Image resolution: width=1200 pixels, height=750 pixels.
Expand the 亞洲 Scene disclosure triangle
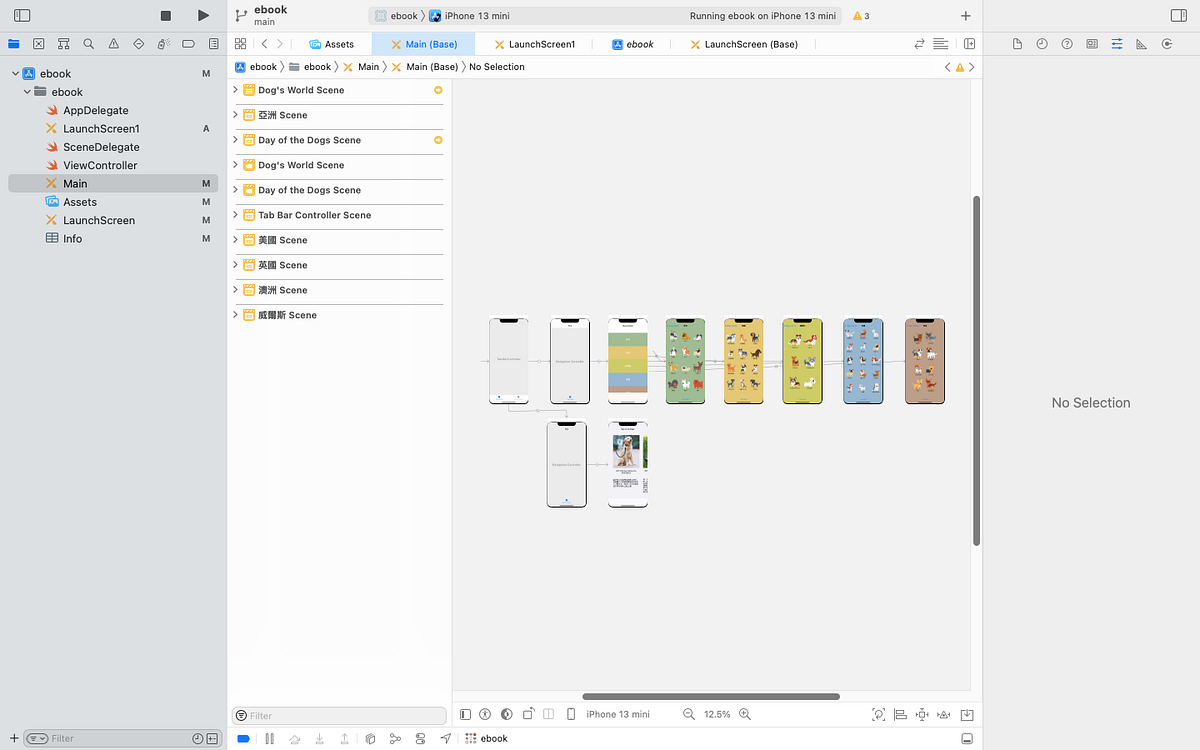pyautogui.click(x=235, y=115)
